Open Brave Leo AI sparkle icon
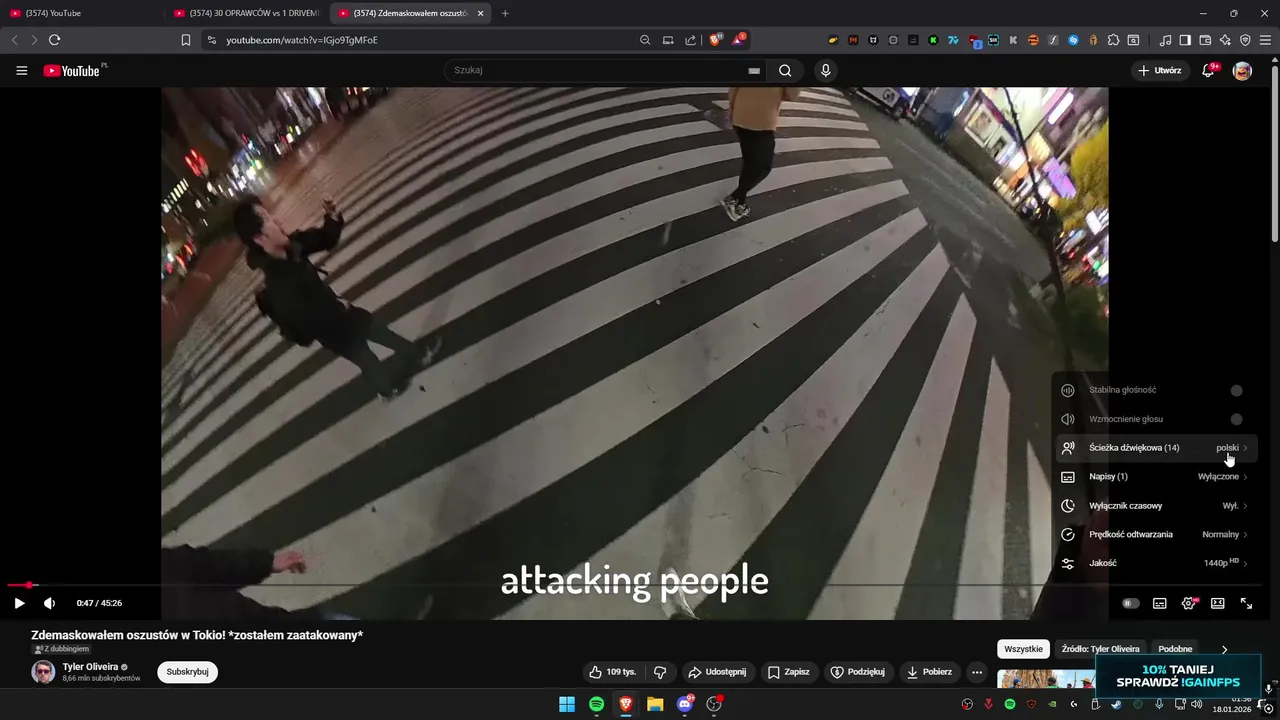 coord(1225,40)
